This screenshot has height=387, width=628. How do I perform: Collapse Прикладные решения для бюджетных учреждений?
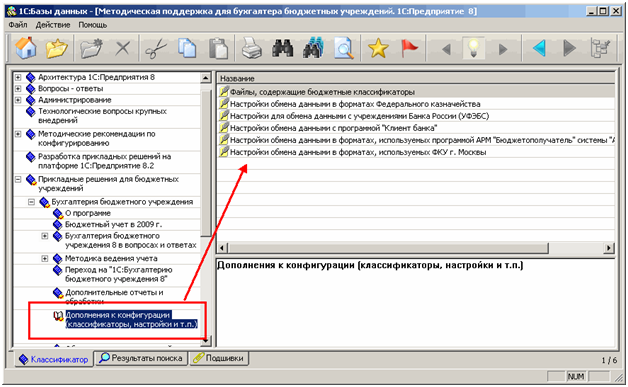point(18,179)
